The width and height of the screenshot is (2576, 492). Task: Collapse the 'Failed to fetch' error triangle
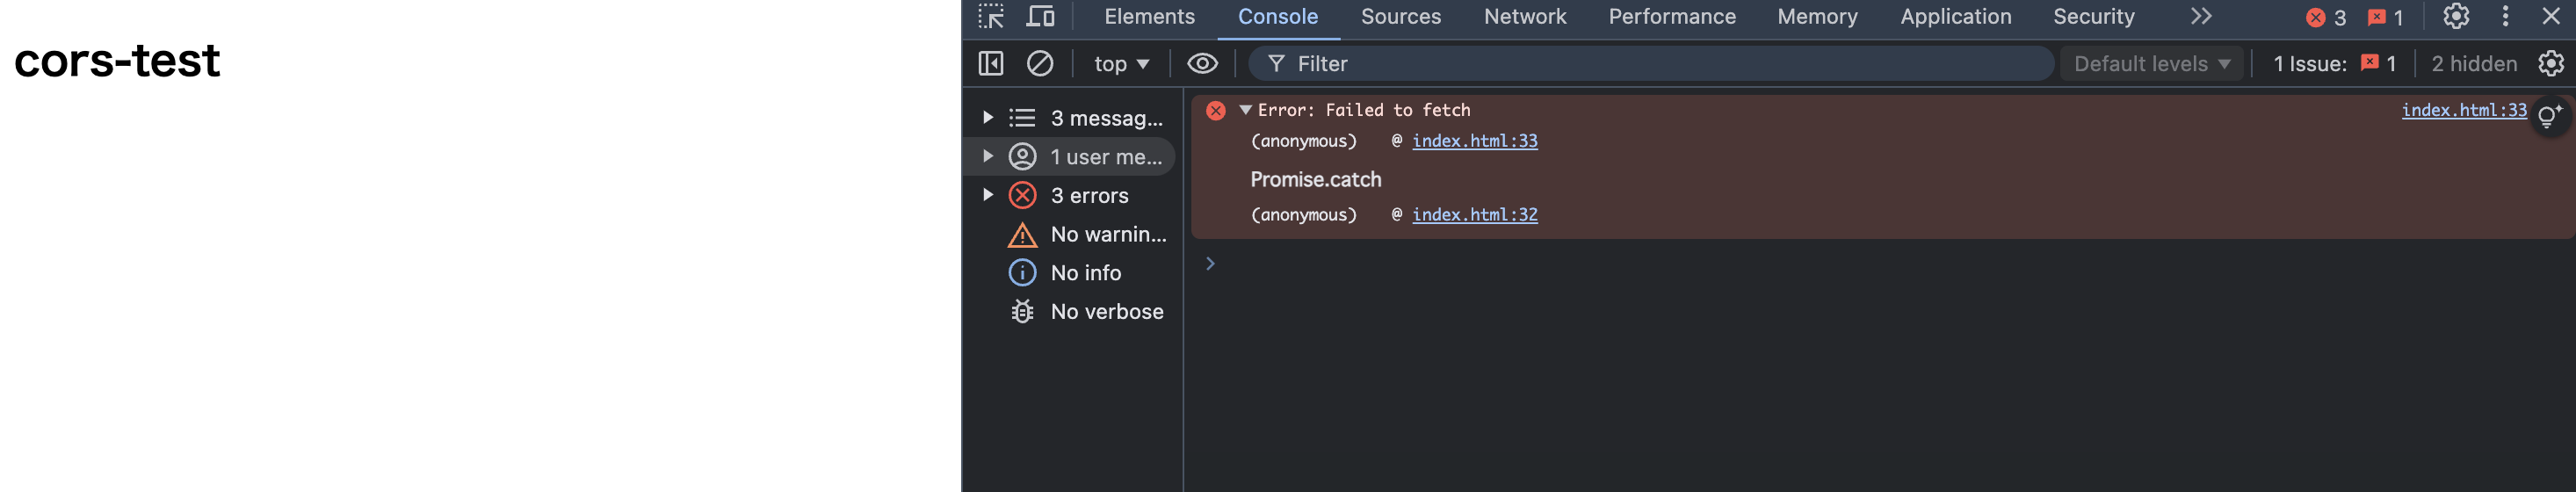tap(1245, 110)
